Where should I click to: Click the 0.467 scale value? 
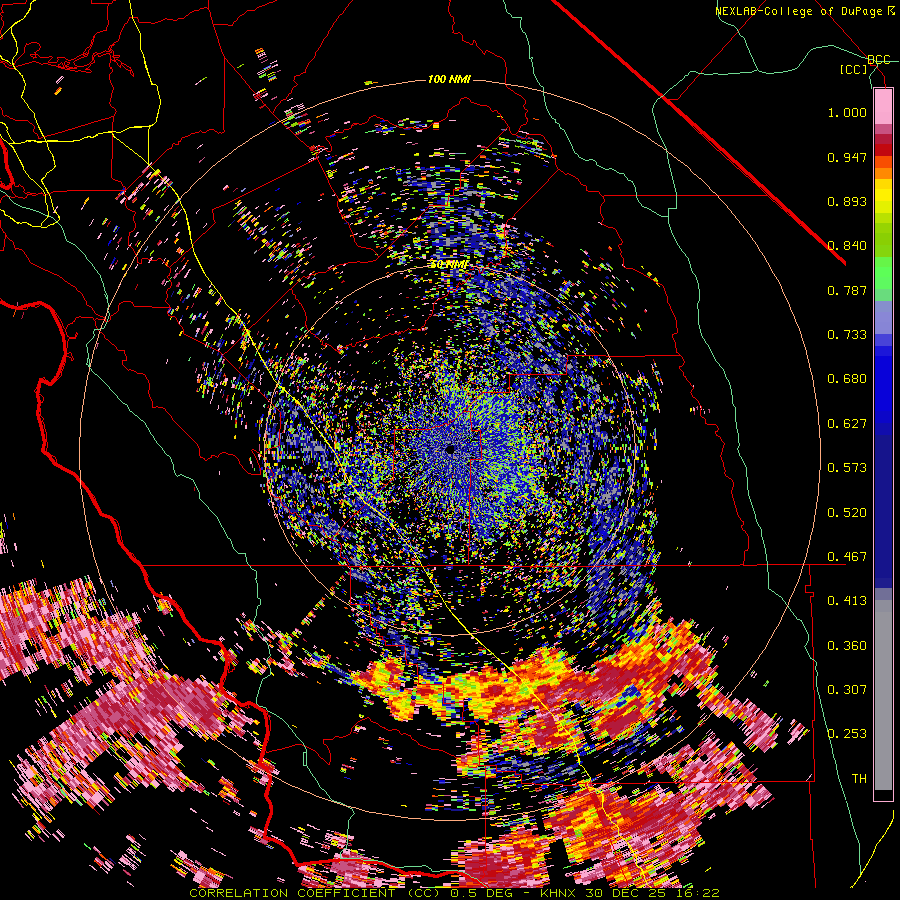click(x=847, y=557)
